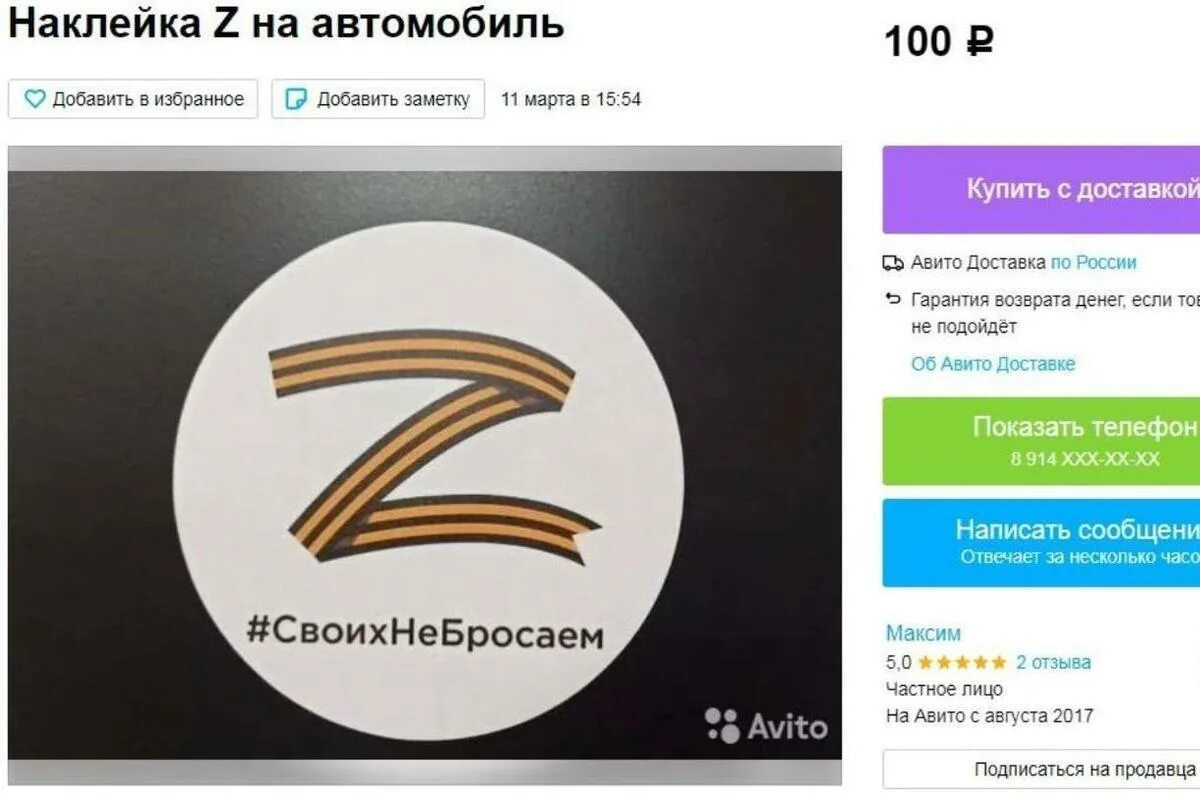Add listing with Добавить в избранное button
This screenshot has width=1200, height=800.
point(133,99)
